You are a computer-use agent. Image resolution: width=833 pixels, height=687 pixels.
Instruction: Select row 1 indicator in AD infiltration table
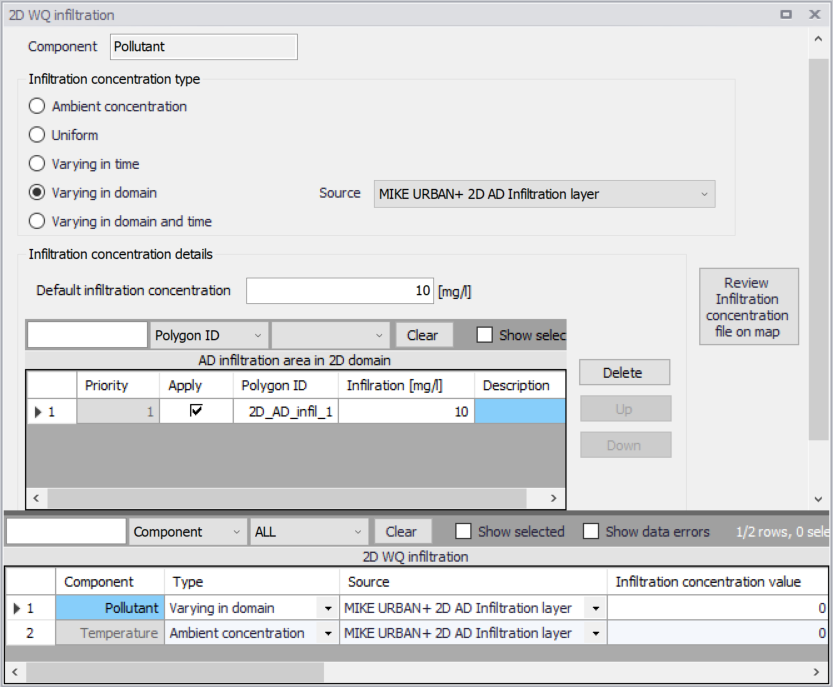(x=52, y=411)
